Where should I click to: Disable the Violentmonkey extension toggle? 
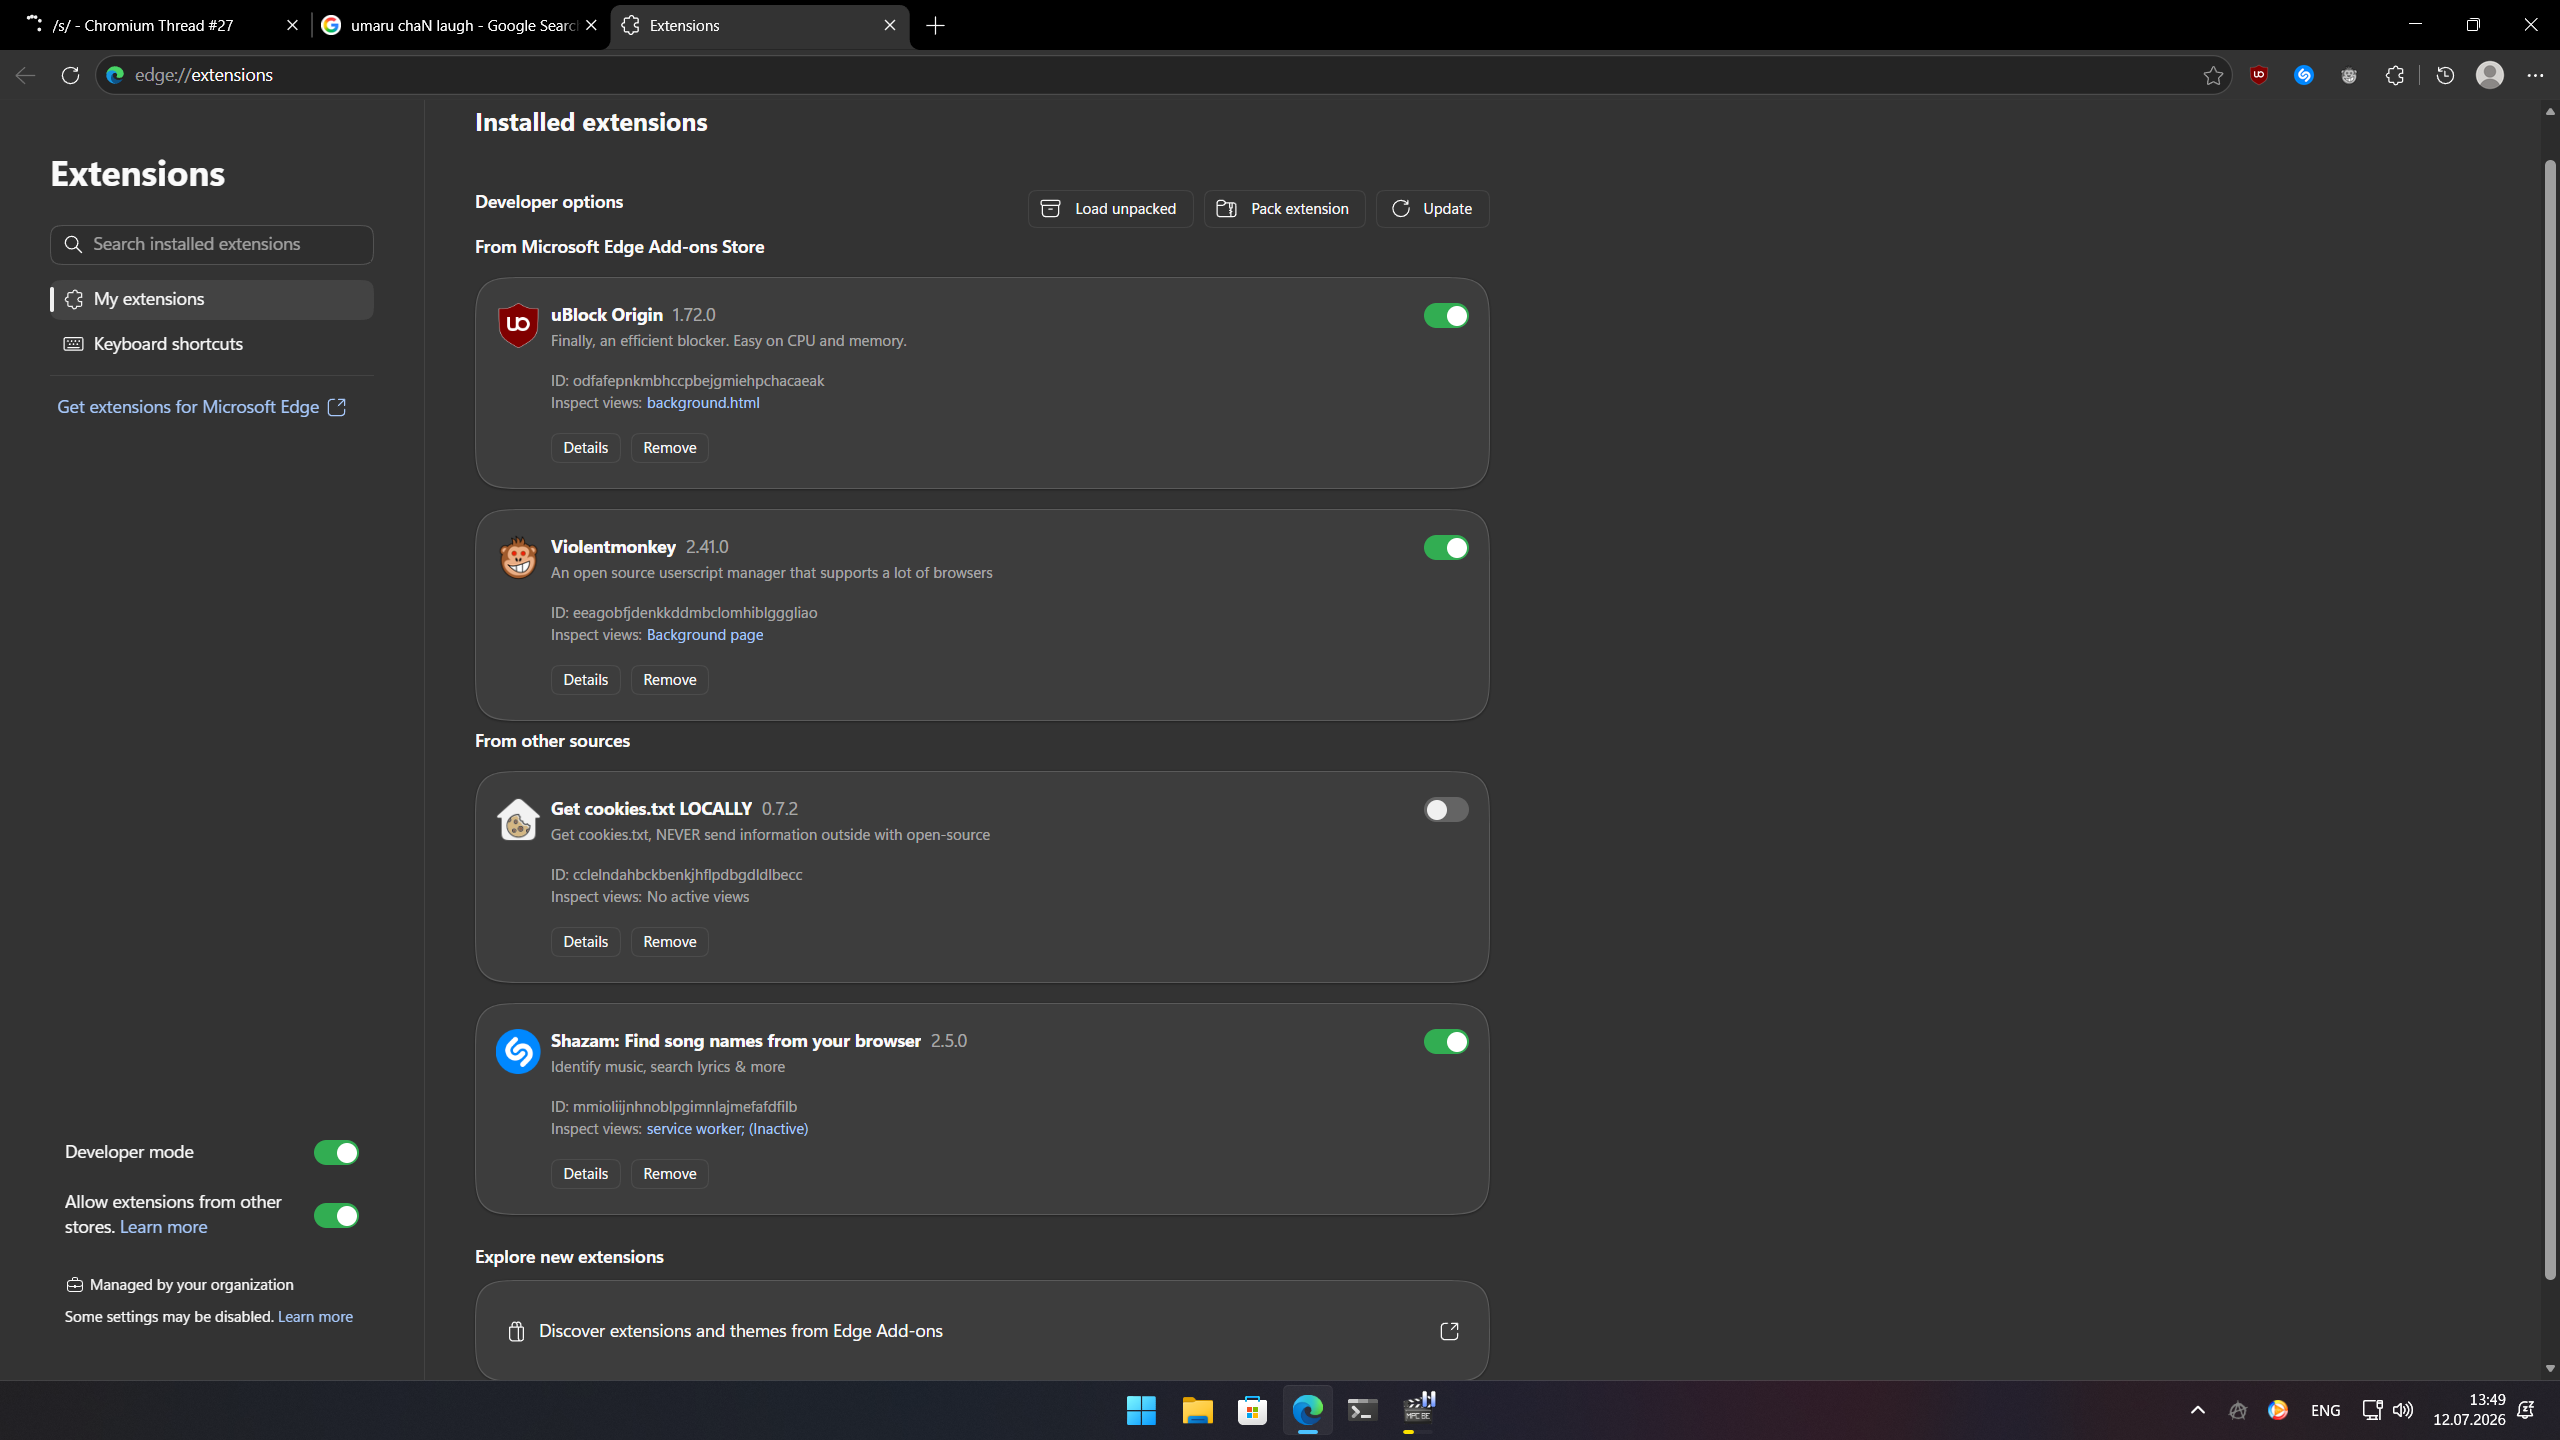[1446, 548]
